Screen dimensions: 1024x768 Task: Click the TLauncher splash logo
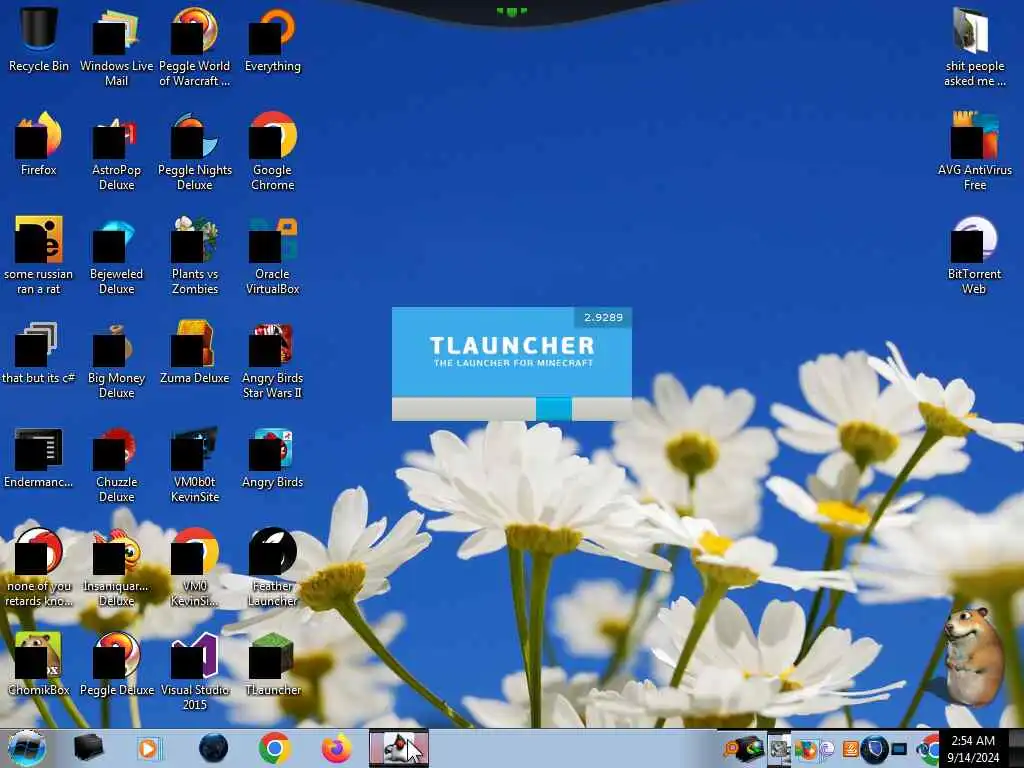pos(513,351)
